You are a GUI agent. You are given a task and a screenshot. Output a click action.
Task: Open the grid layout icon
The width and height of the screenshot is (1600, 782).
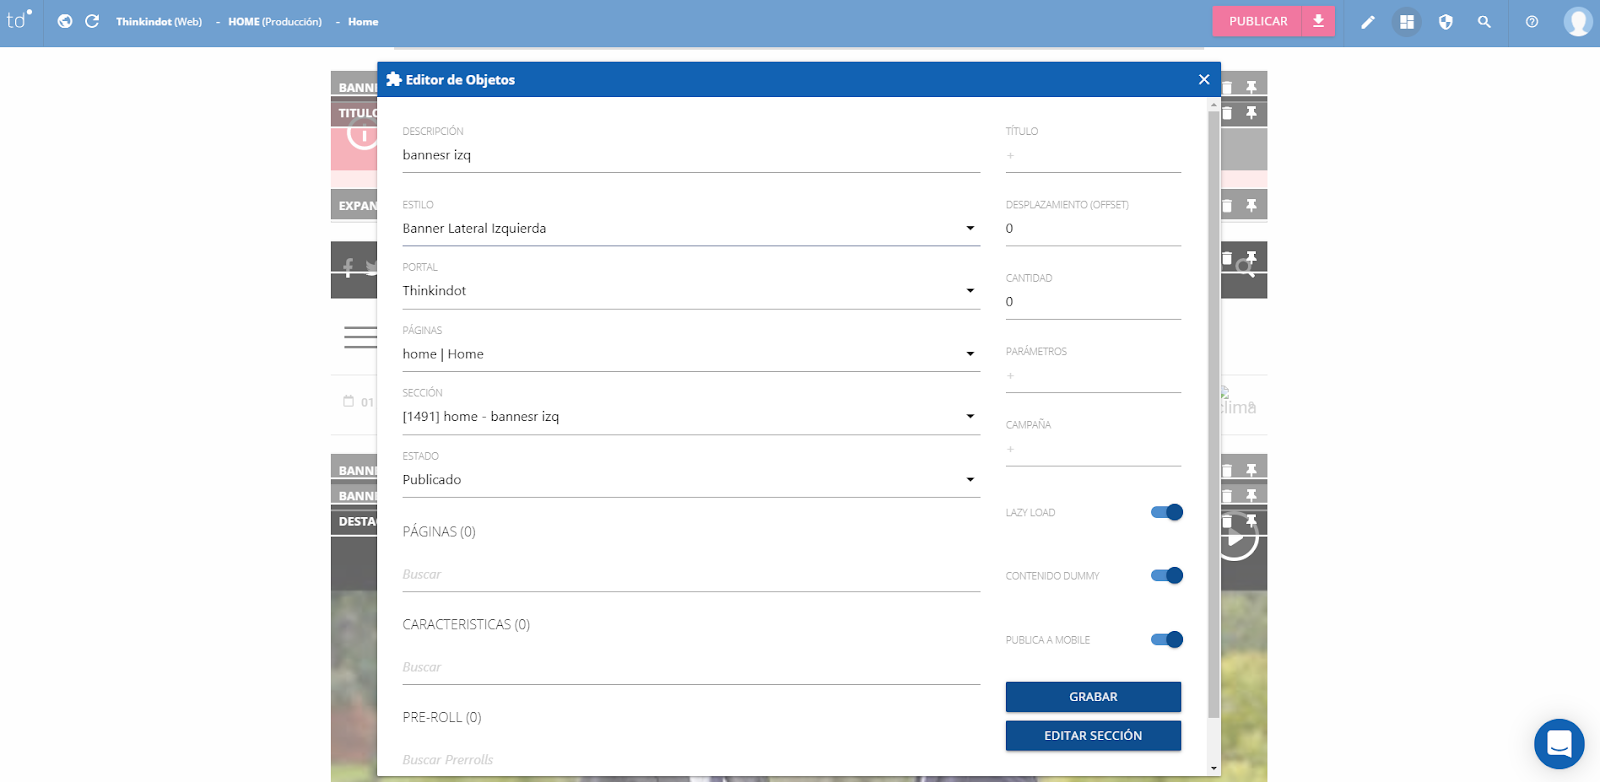(x=1407, y=22)
